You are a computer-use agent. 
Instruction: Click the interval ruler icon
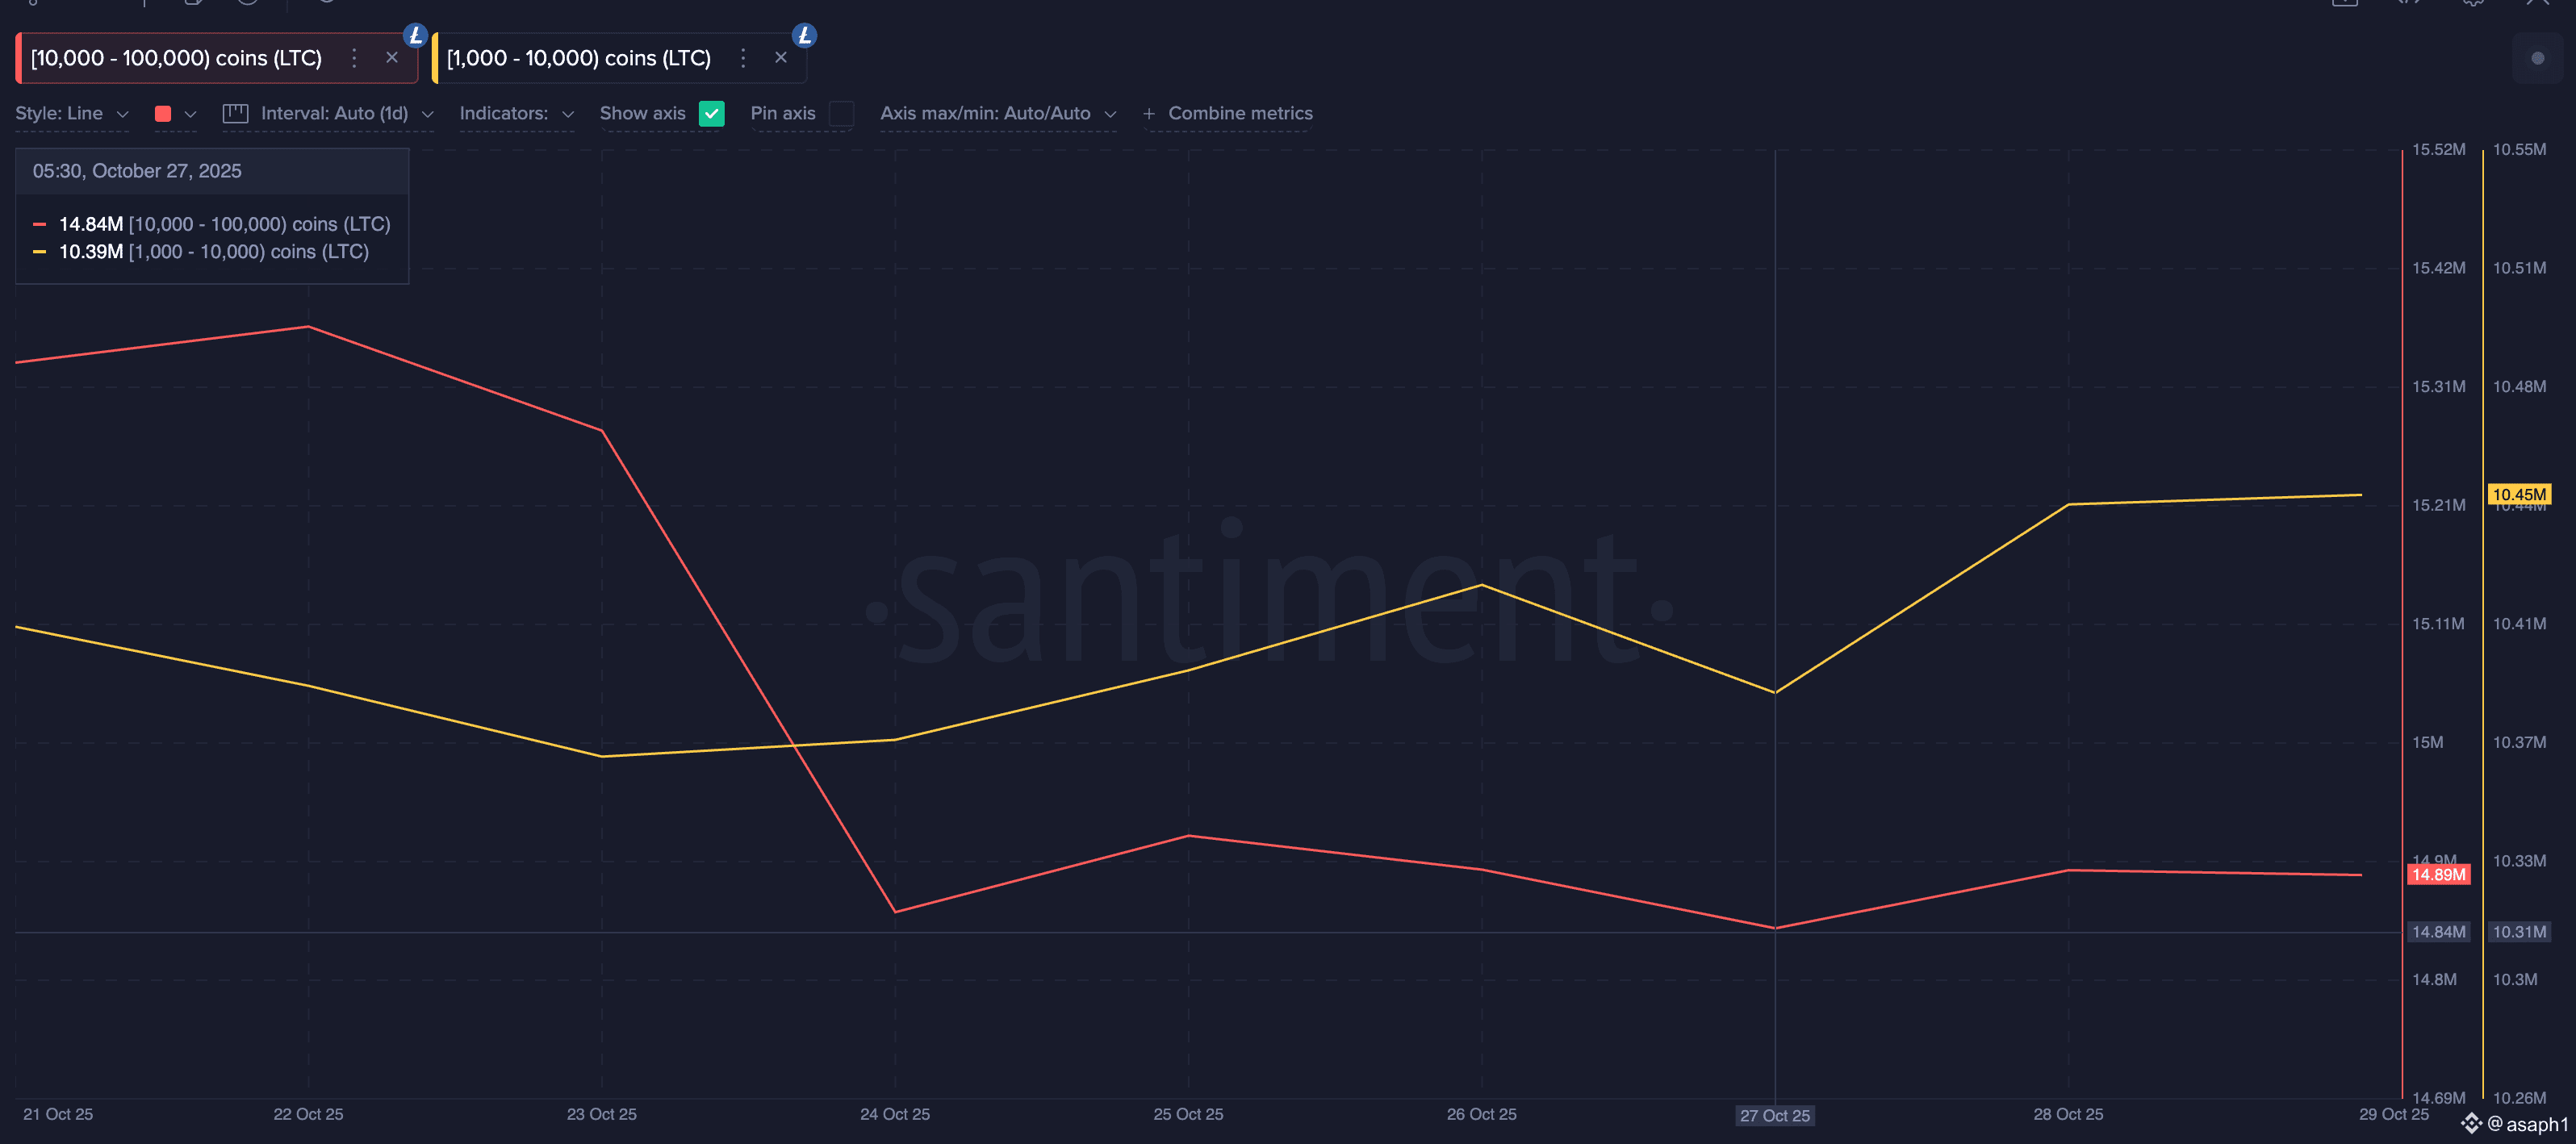click(x=235, y=114)
